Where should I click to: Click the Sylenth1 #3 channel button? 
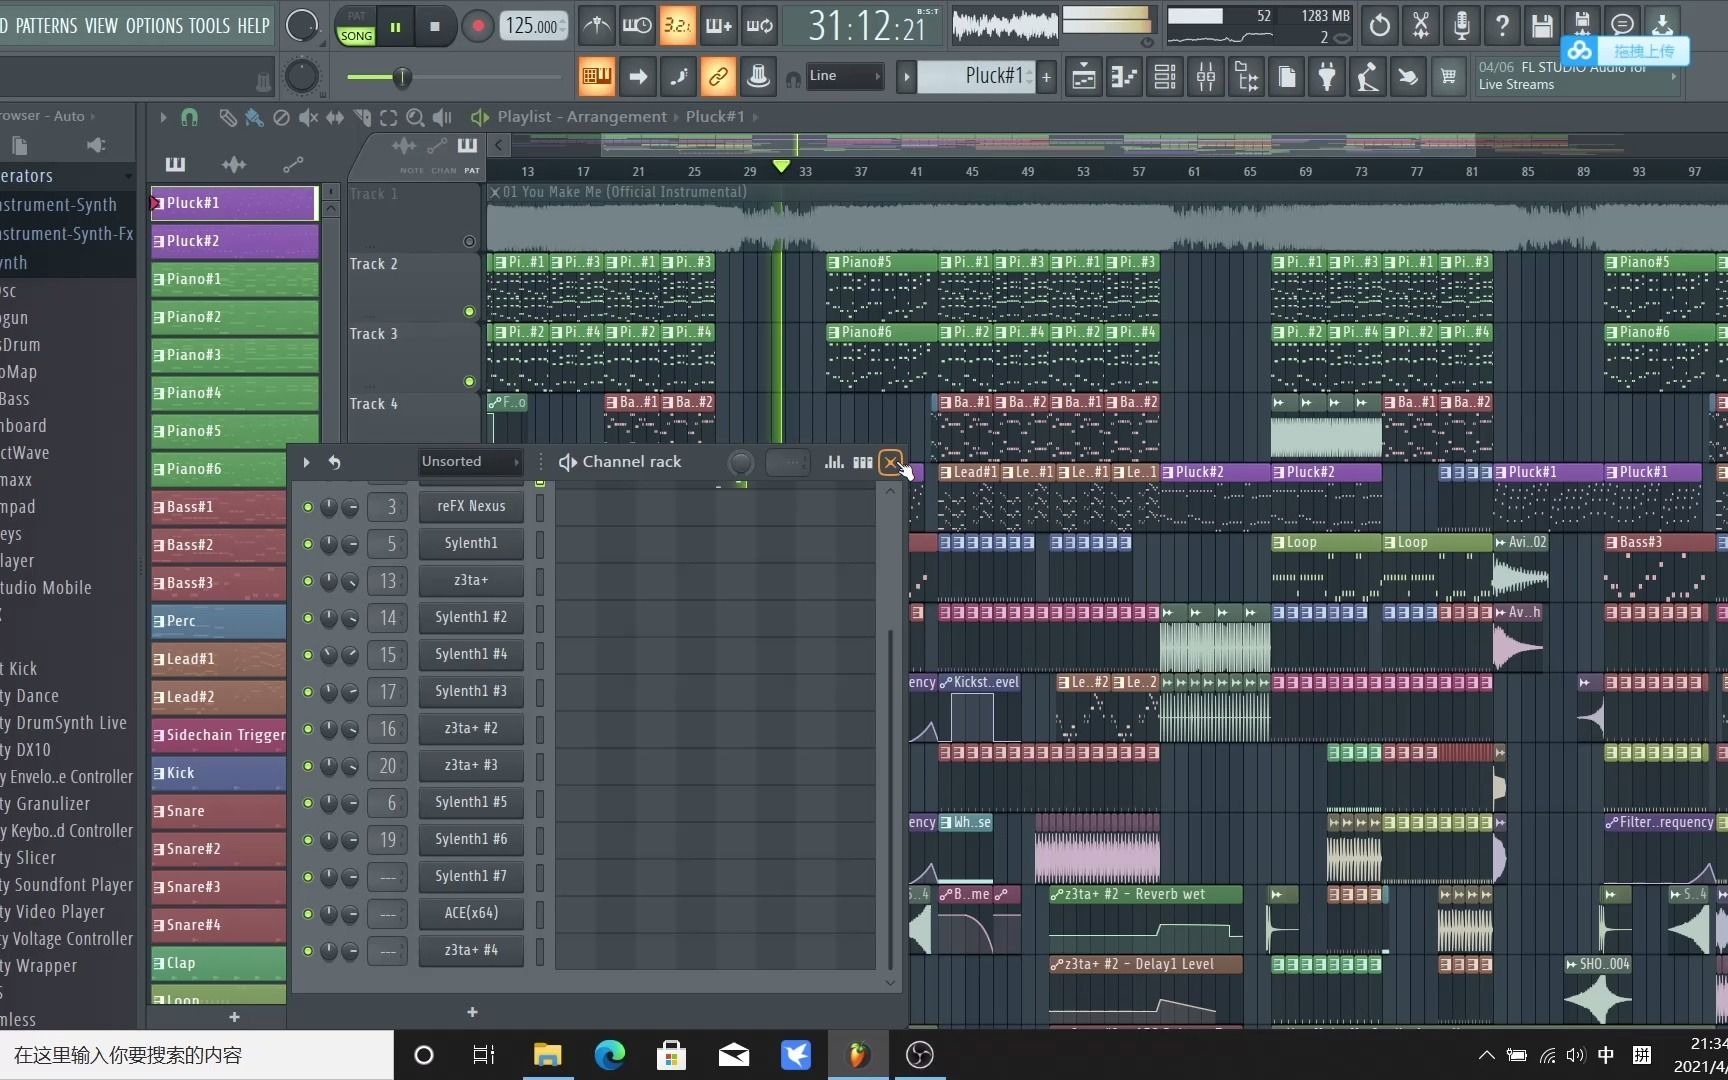click(471, 691)
